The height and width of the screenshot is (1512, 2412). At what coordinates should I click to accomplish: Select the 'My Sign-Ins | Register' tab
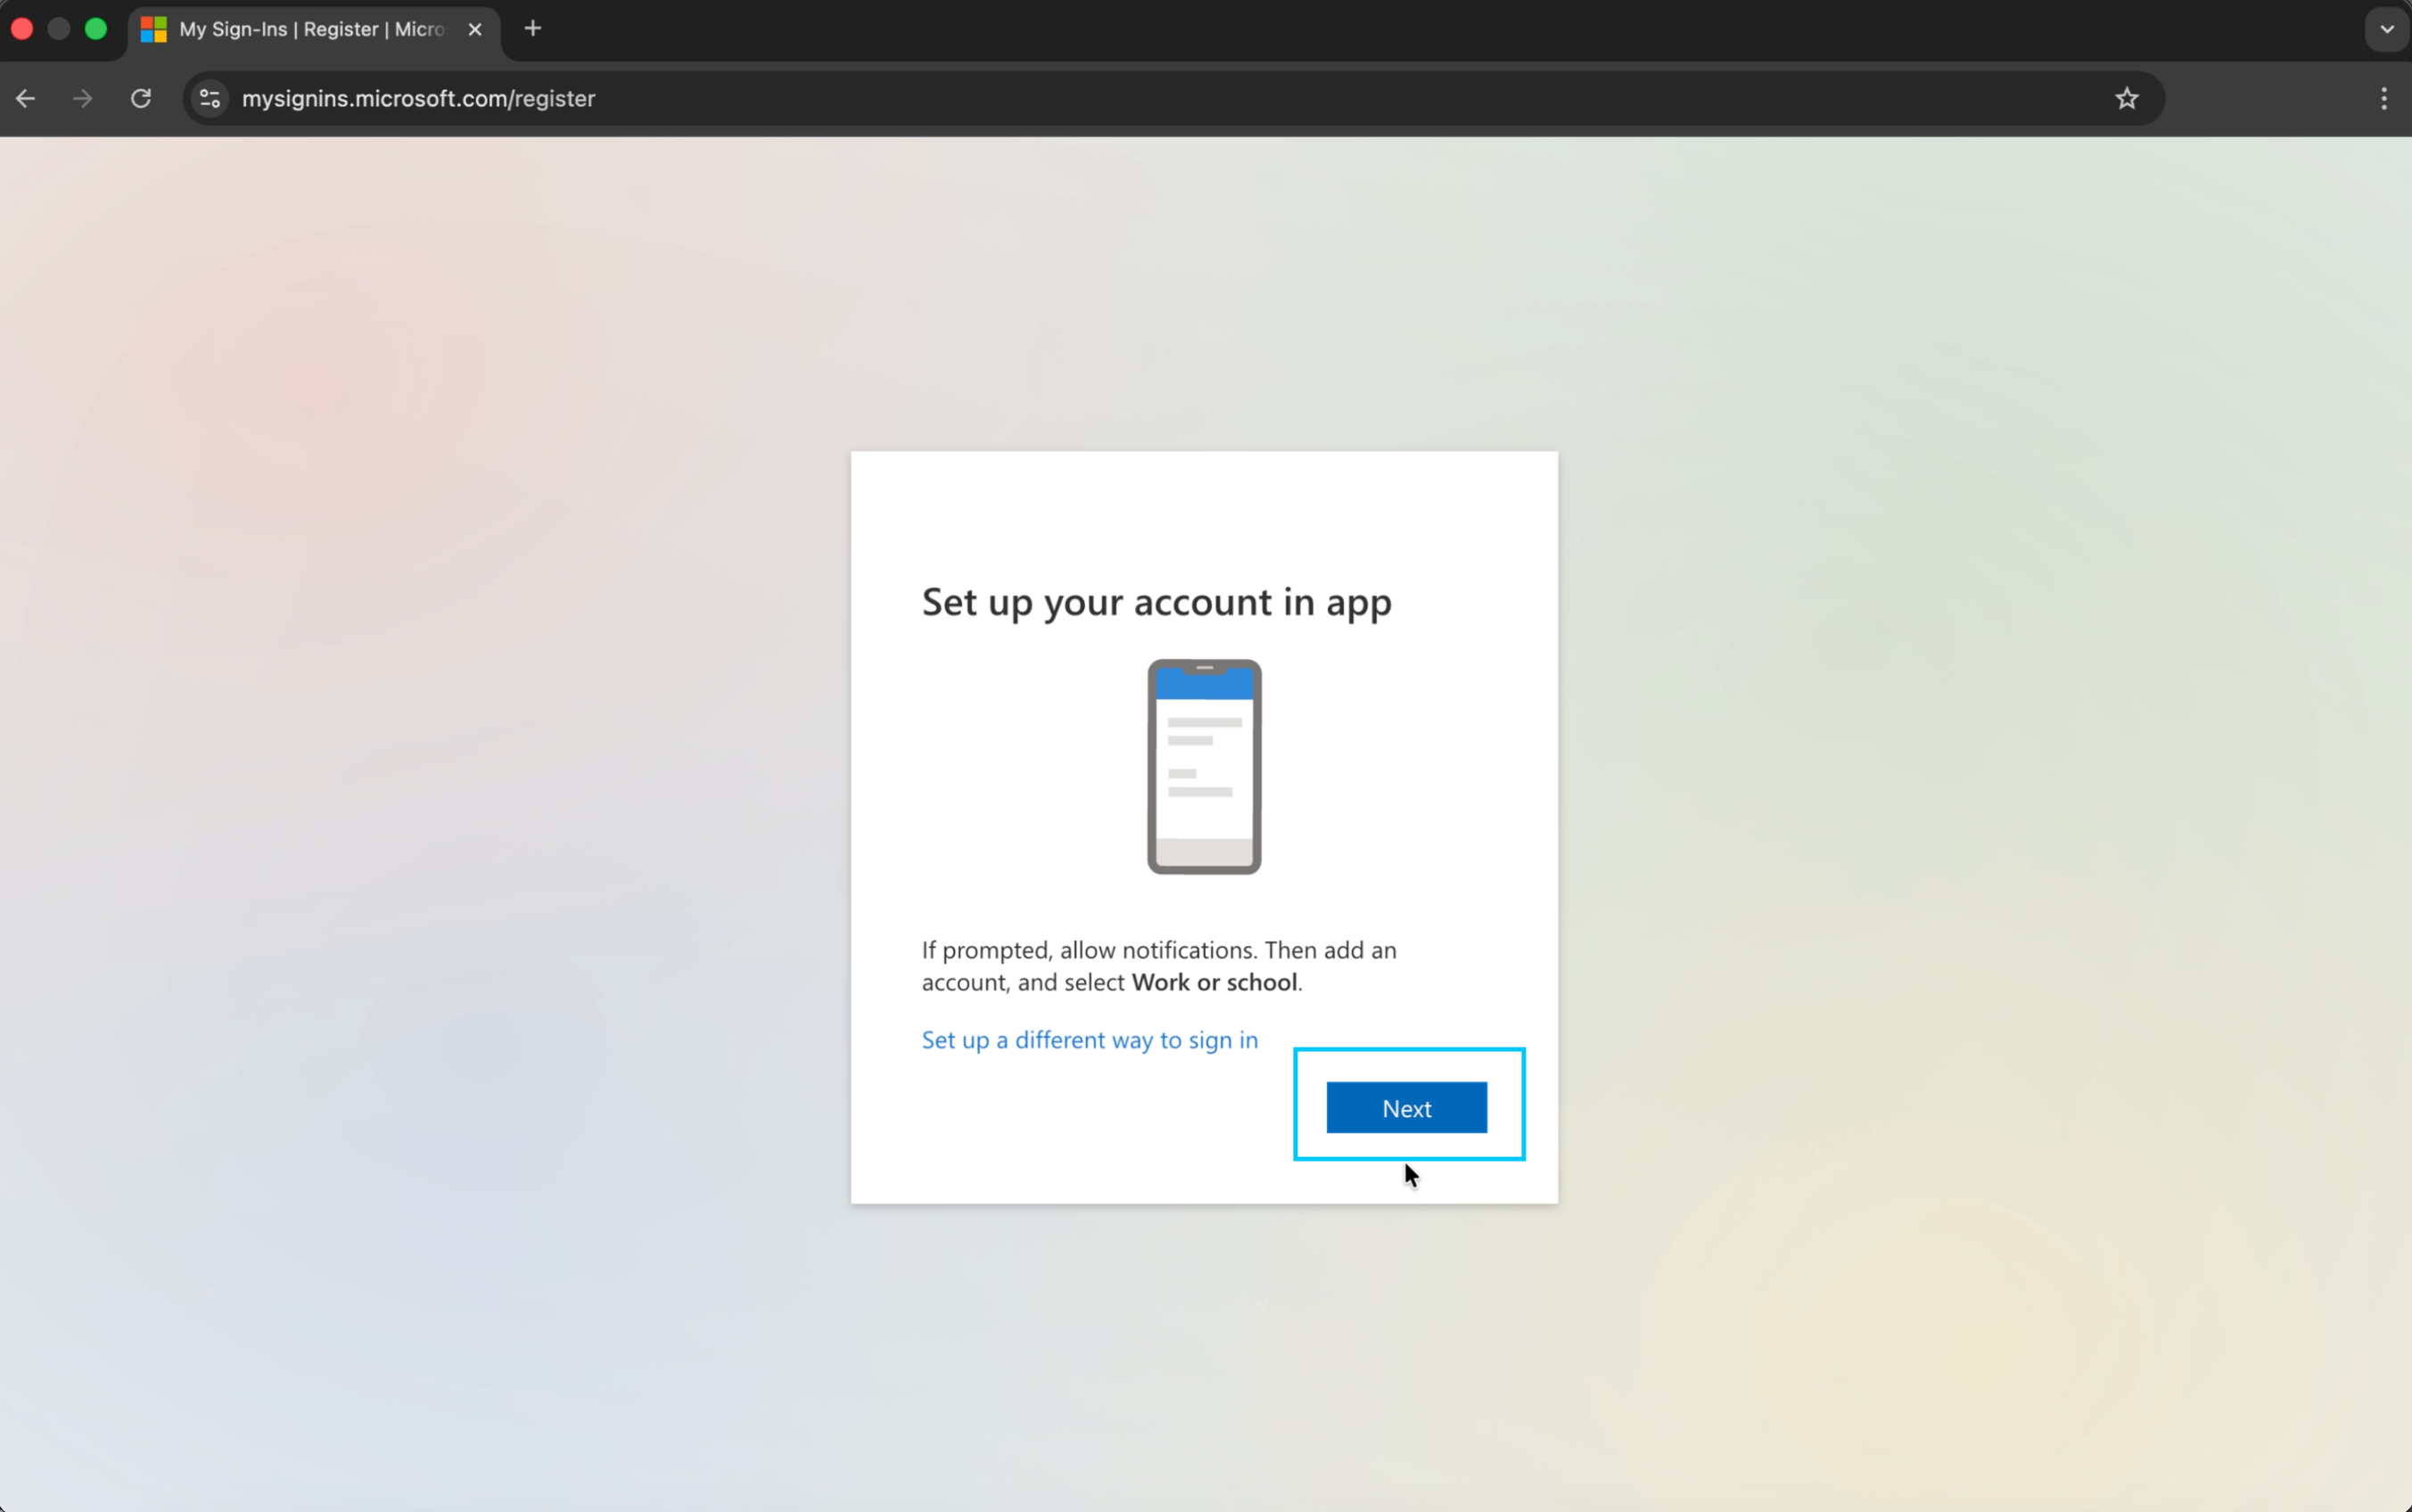(x=300, y=29)
